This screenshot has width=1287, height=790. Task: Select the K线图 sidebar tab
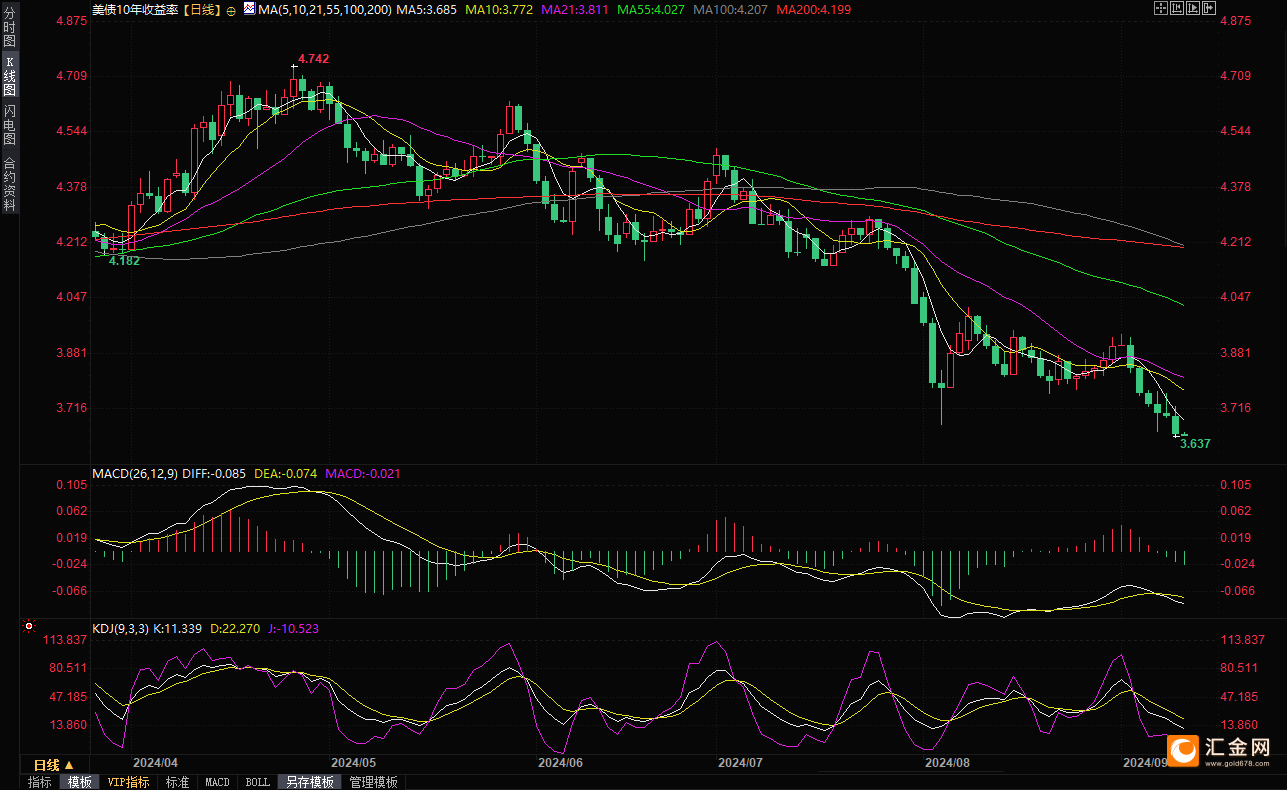coord(9,75)
